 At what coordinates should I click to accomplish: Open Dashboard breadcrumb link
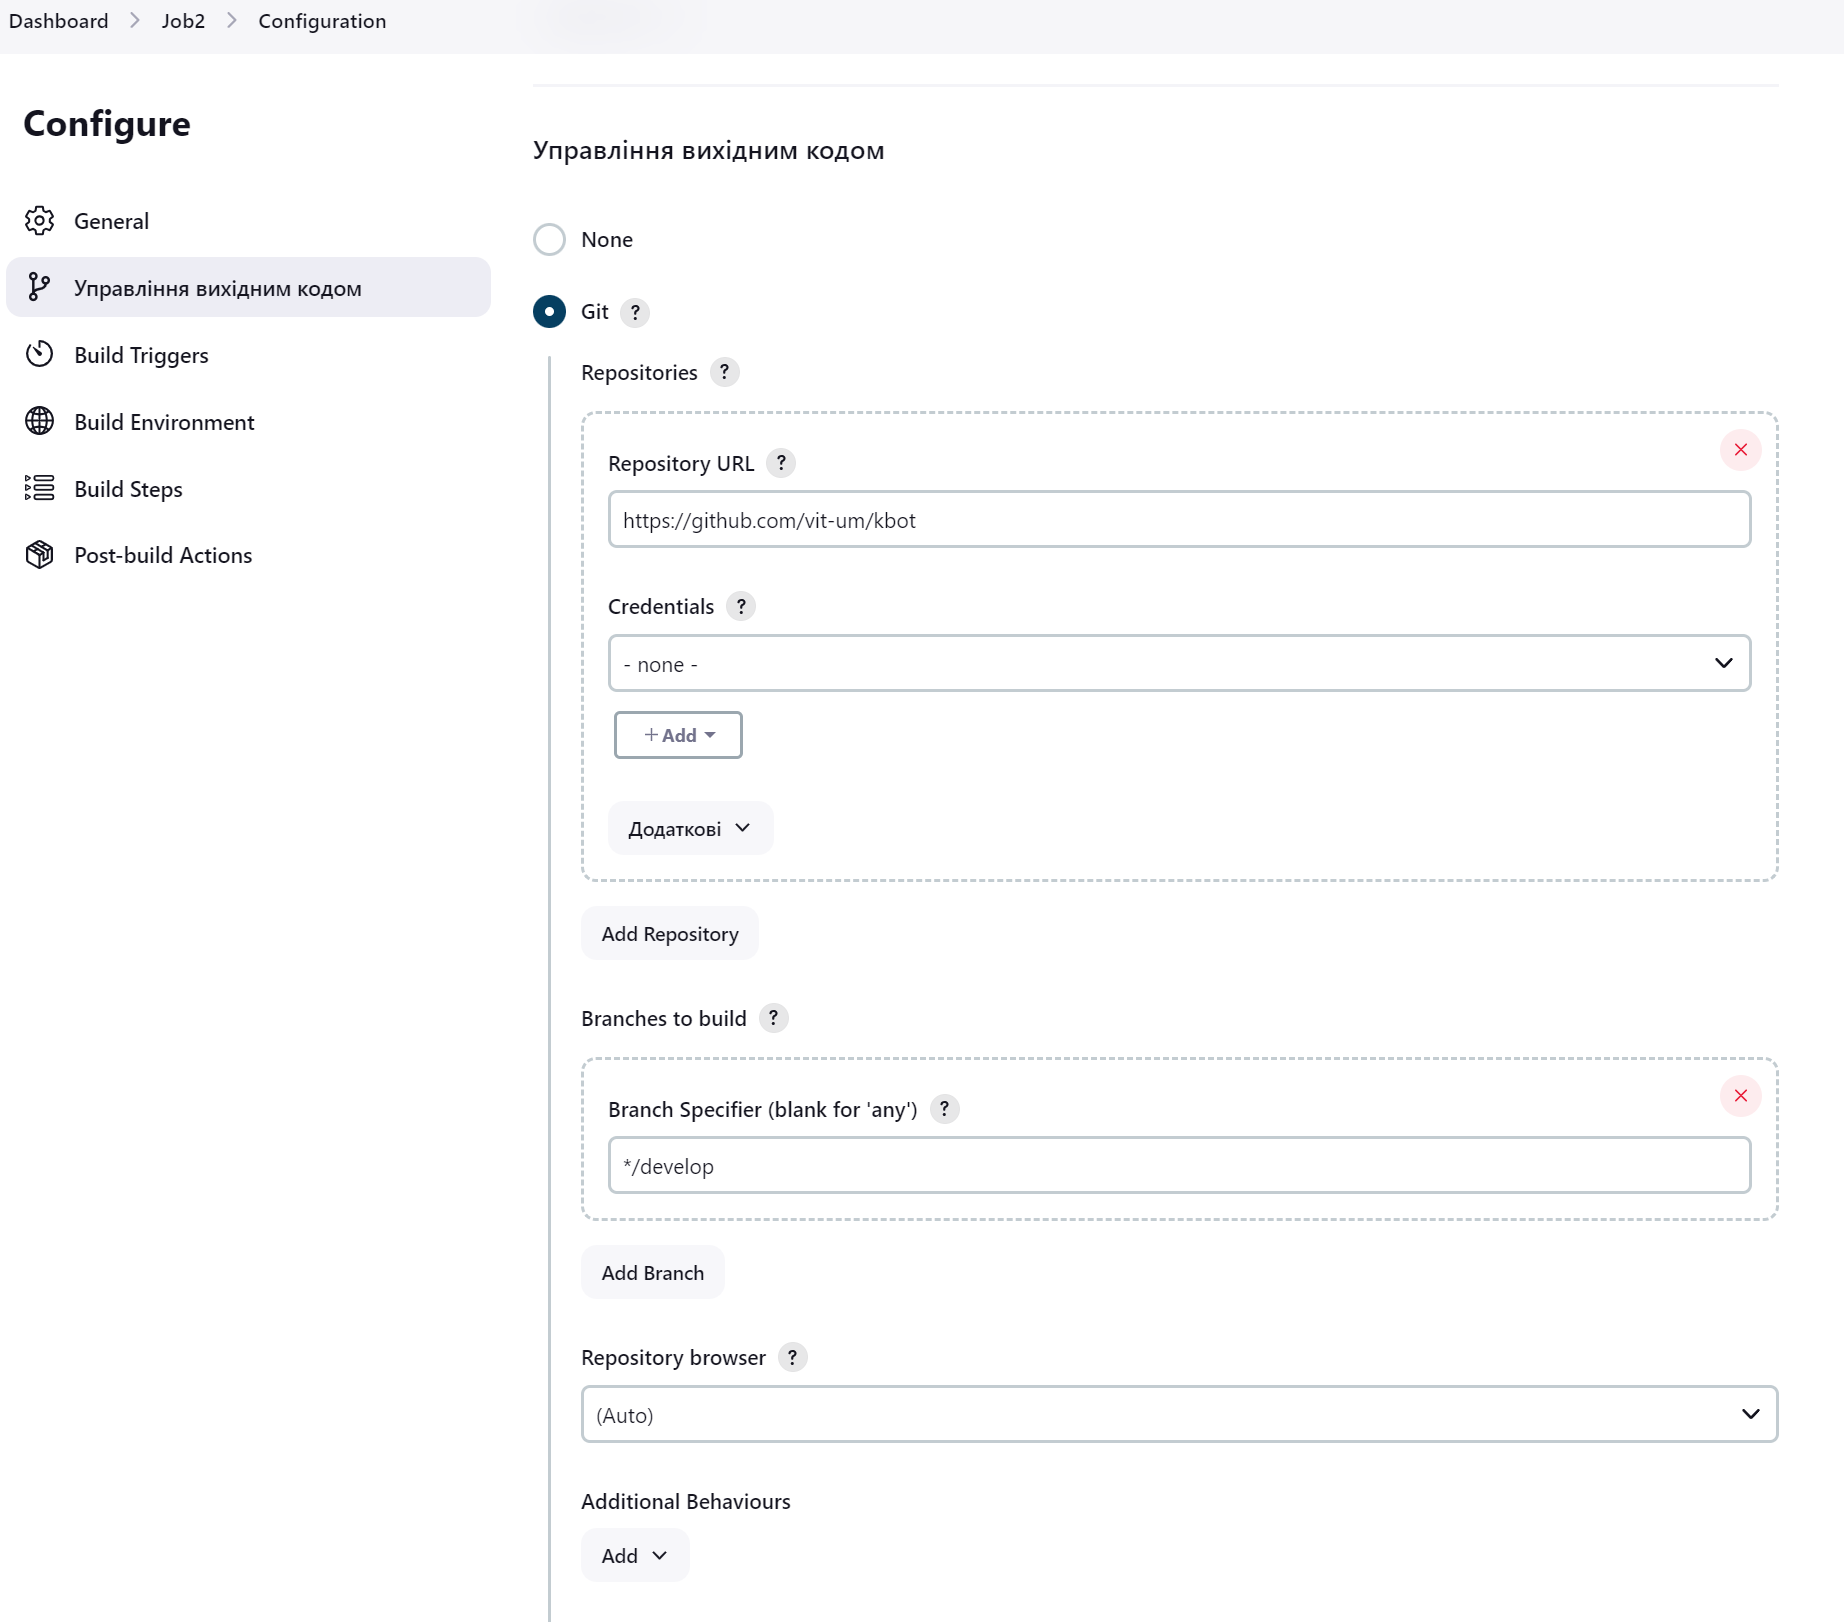(59, 21)
